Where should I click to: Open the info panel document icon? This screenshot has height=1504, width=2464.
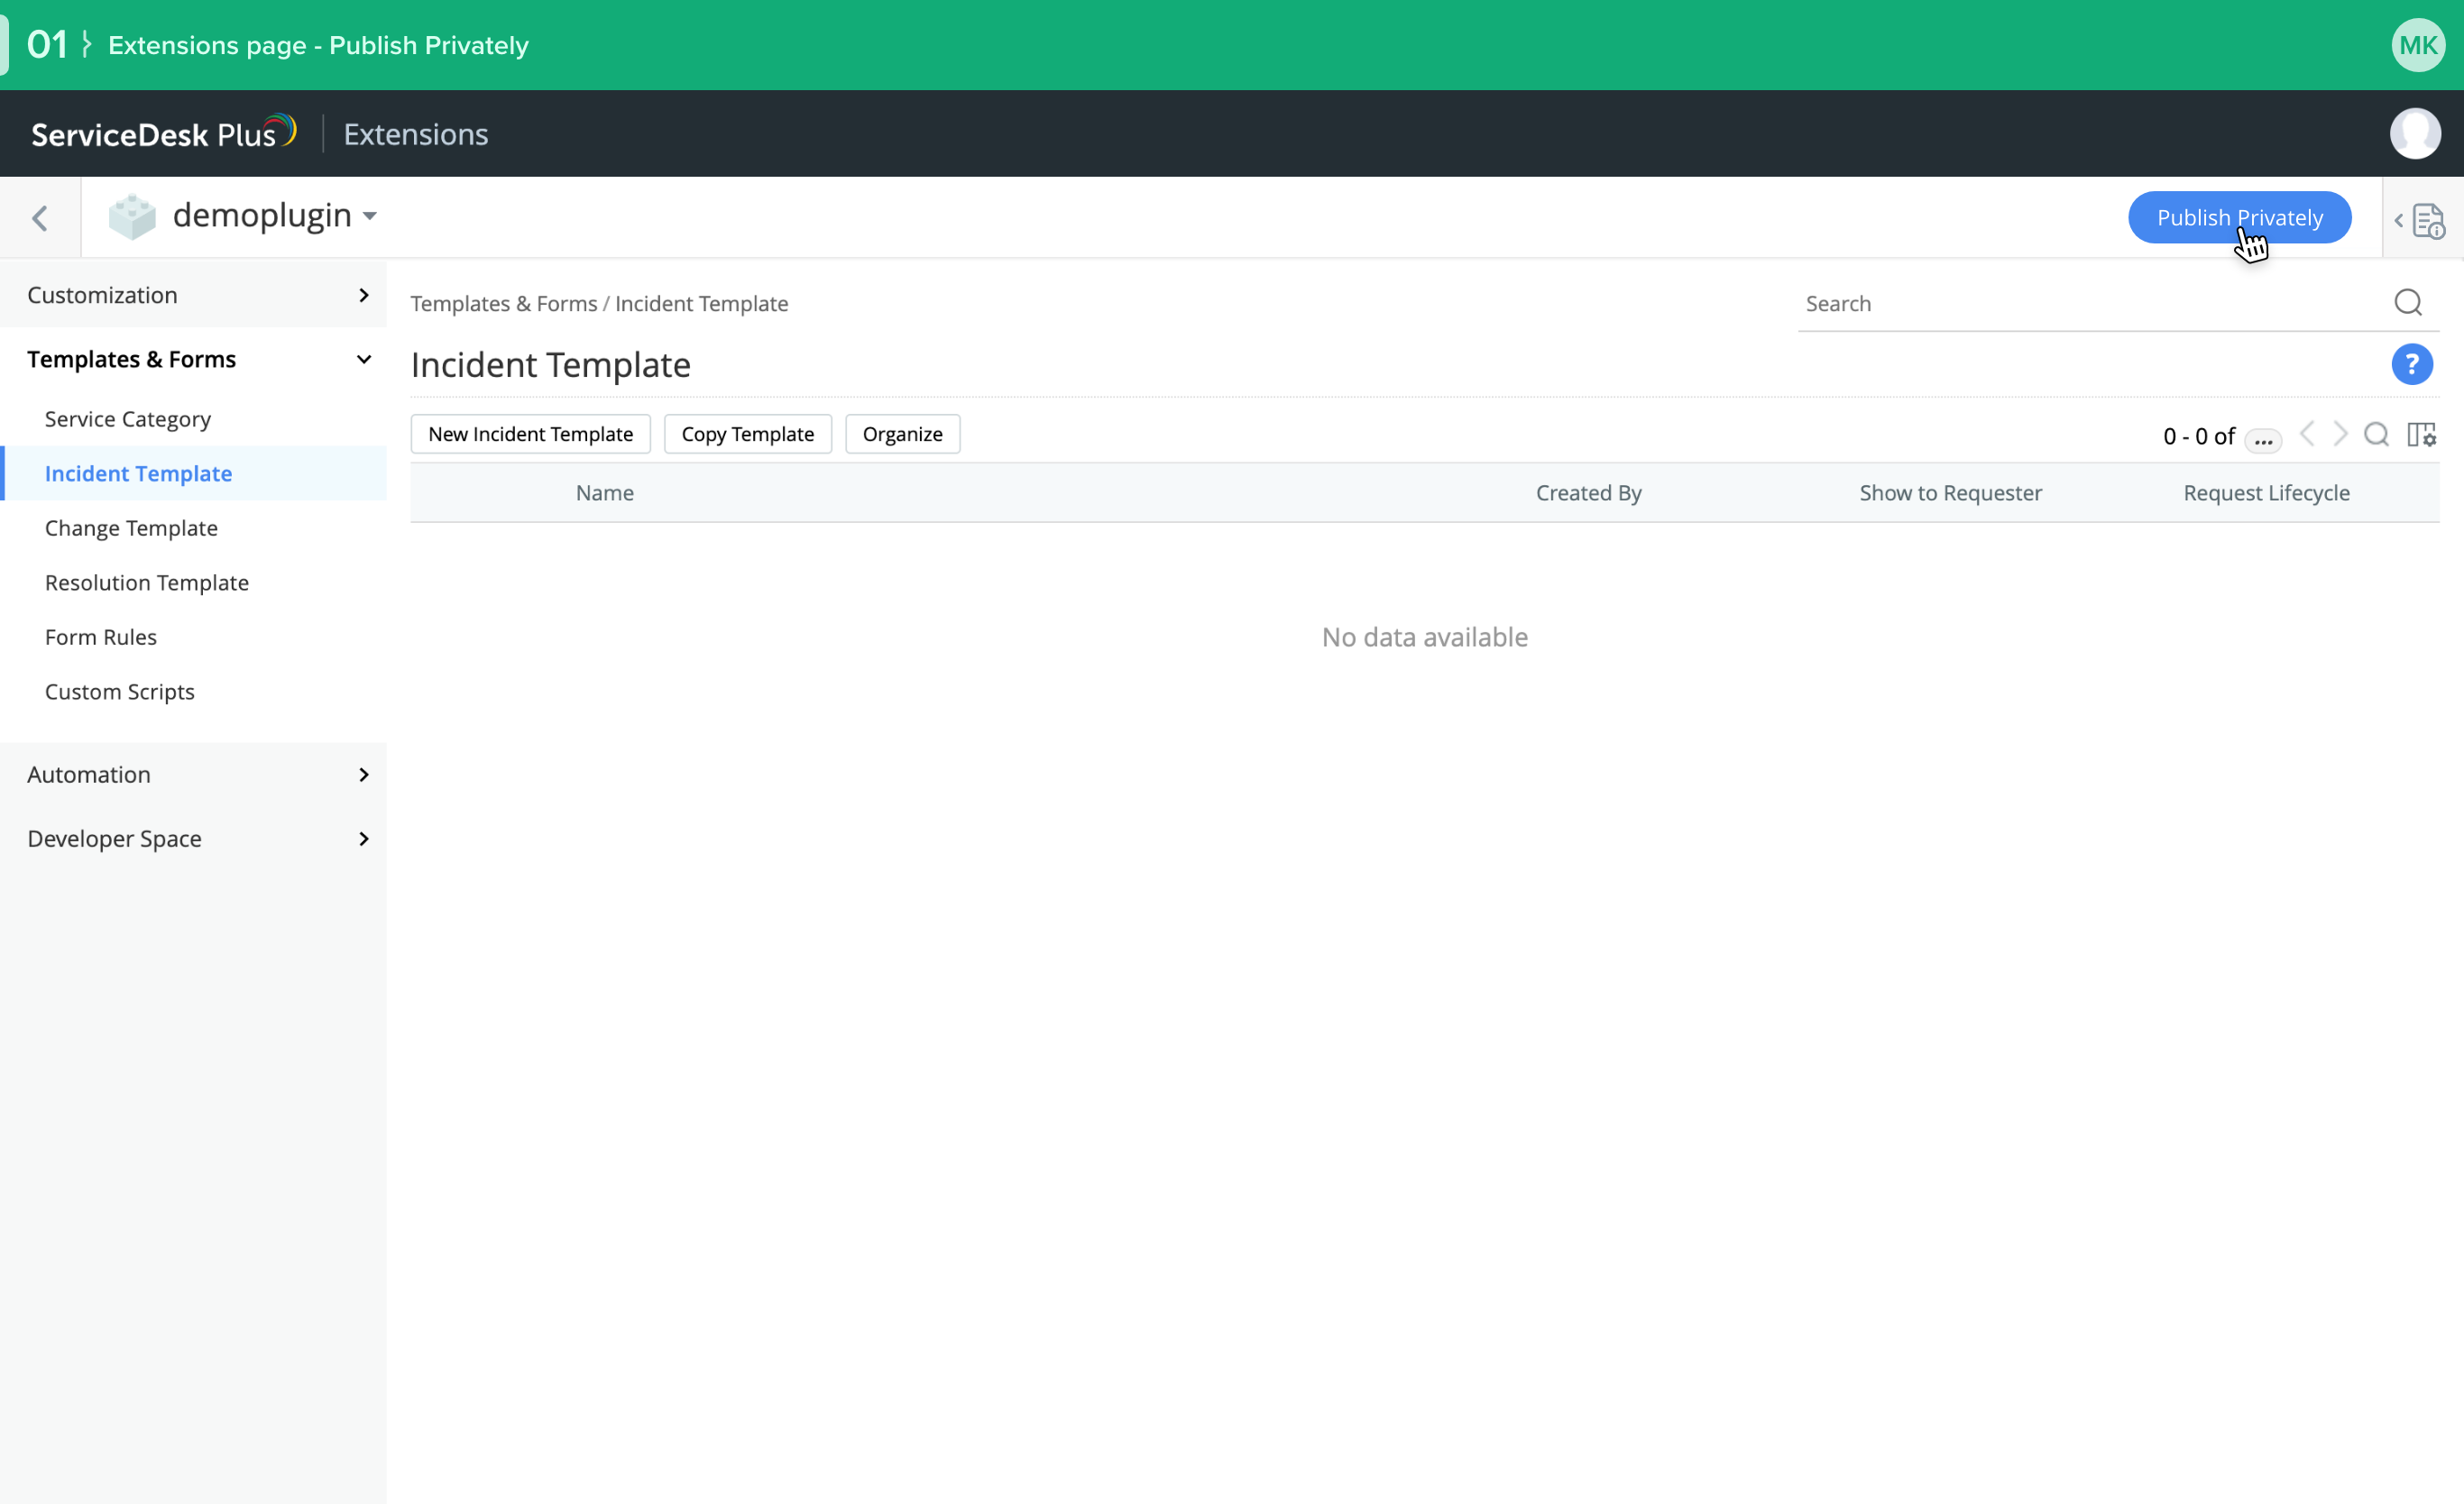pyautogui.click(x=2429, y=221)
